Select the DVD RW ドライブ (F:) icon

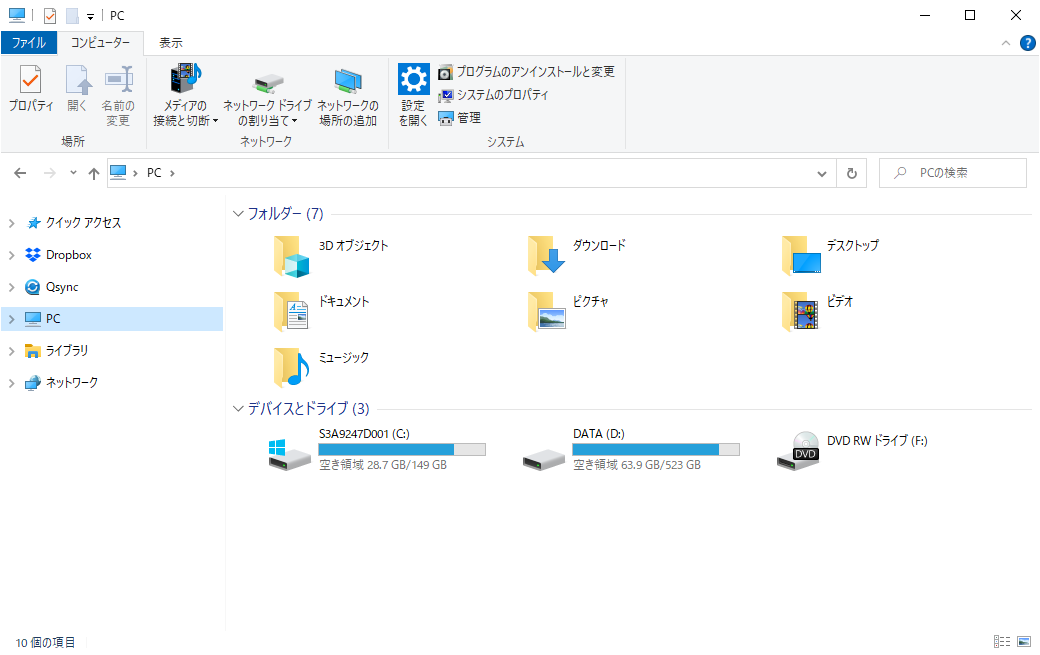click(x=798, y=451)
